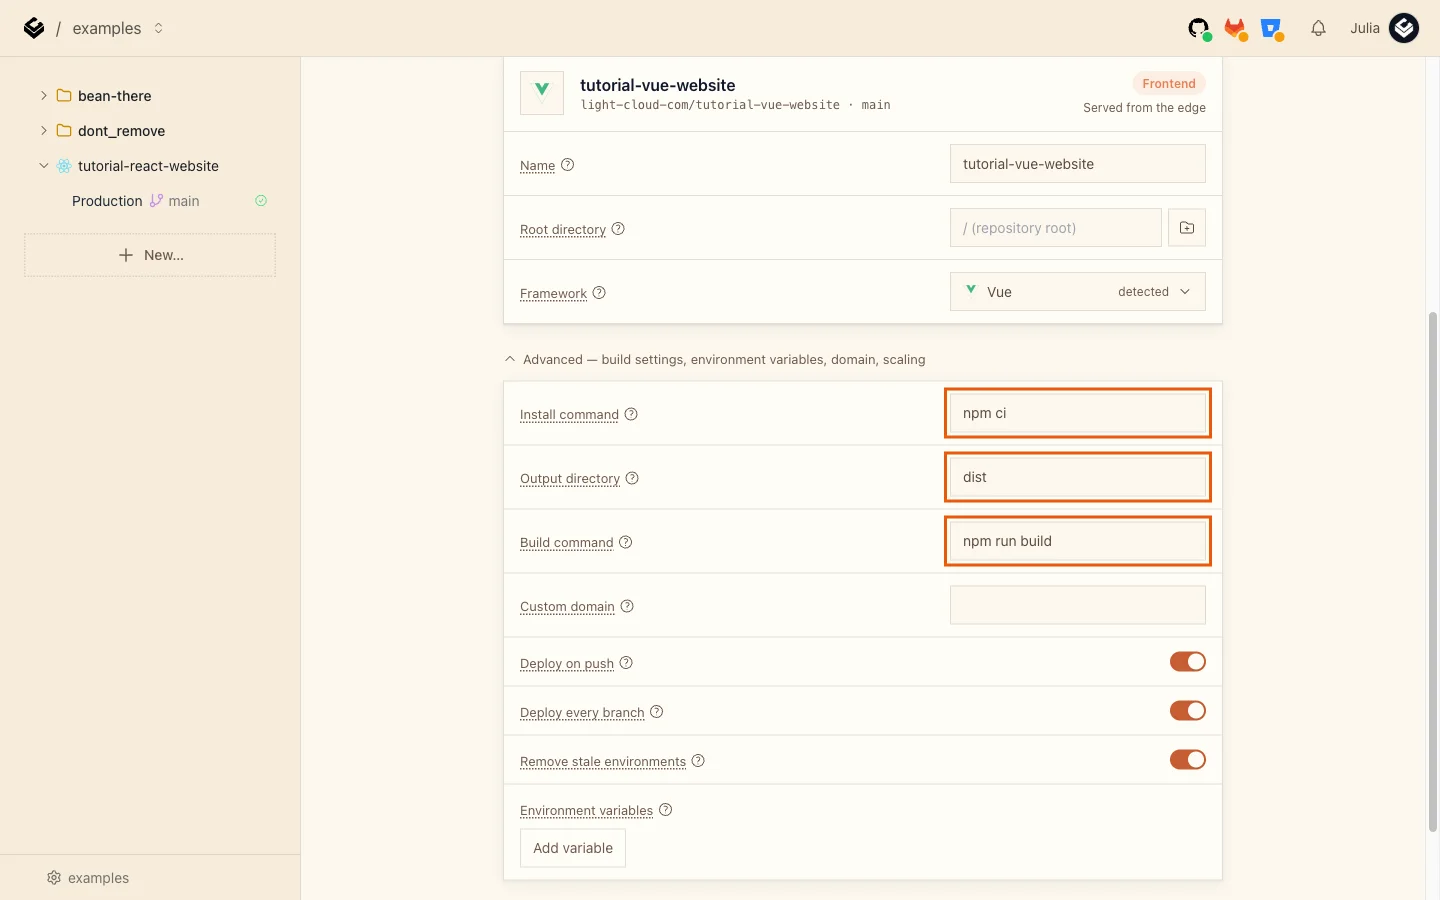Click the Vue logo project thumbnail
Image resolution: width=1440 pixels, height=900 pixels.
point(542,94)
